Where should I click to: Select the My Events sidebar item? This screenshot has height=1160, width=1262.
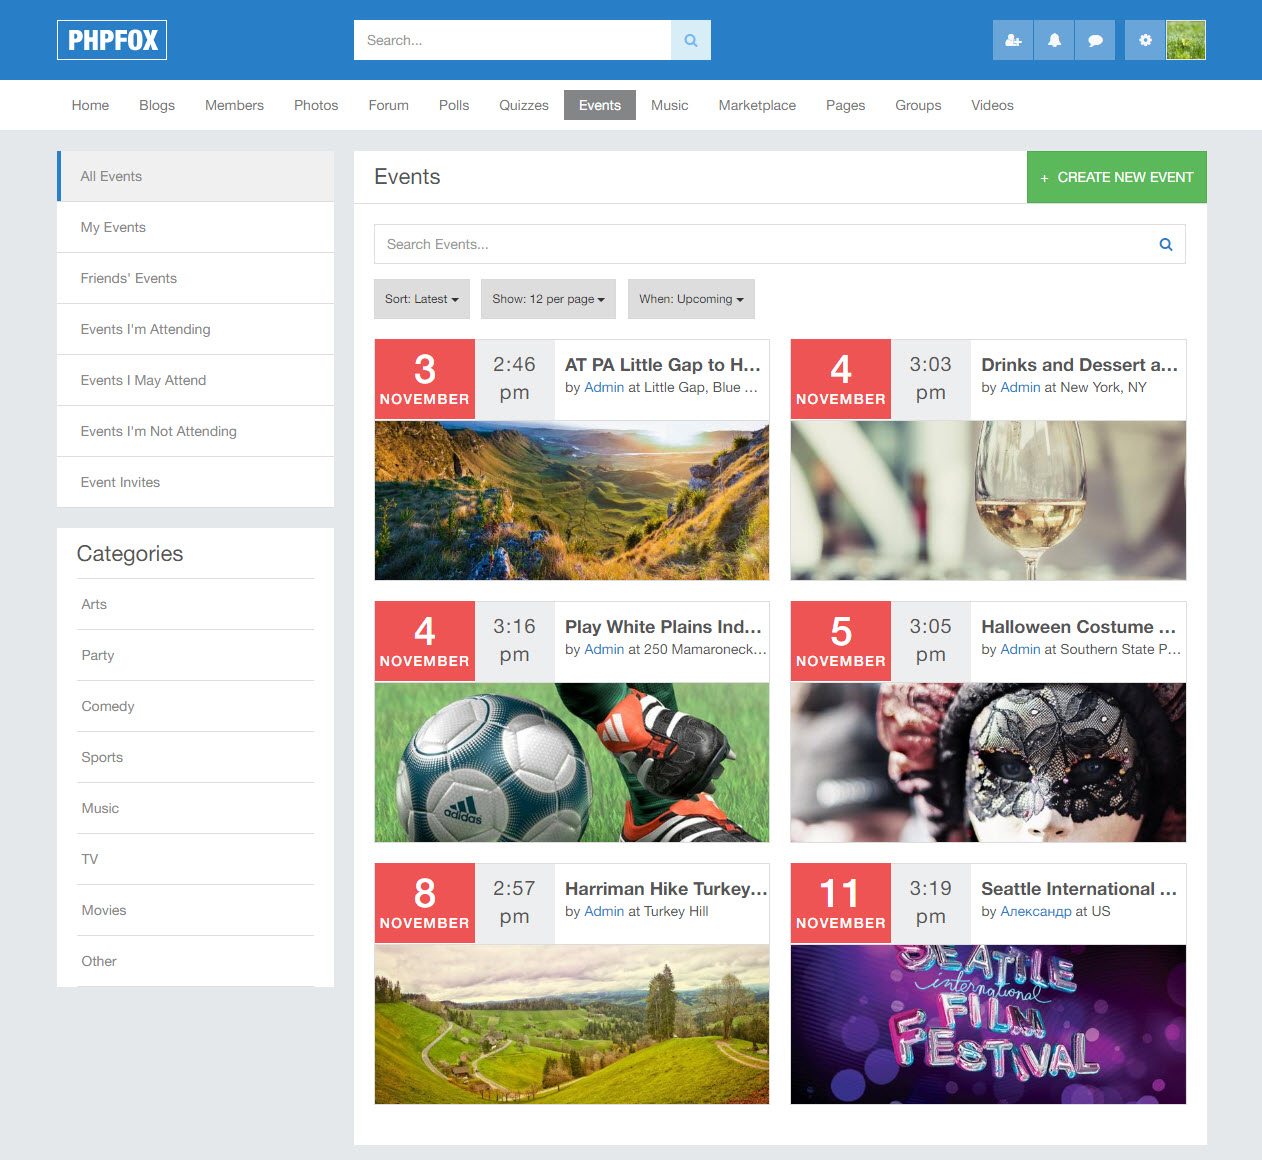[x=113, y=227]
